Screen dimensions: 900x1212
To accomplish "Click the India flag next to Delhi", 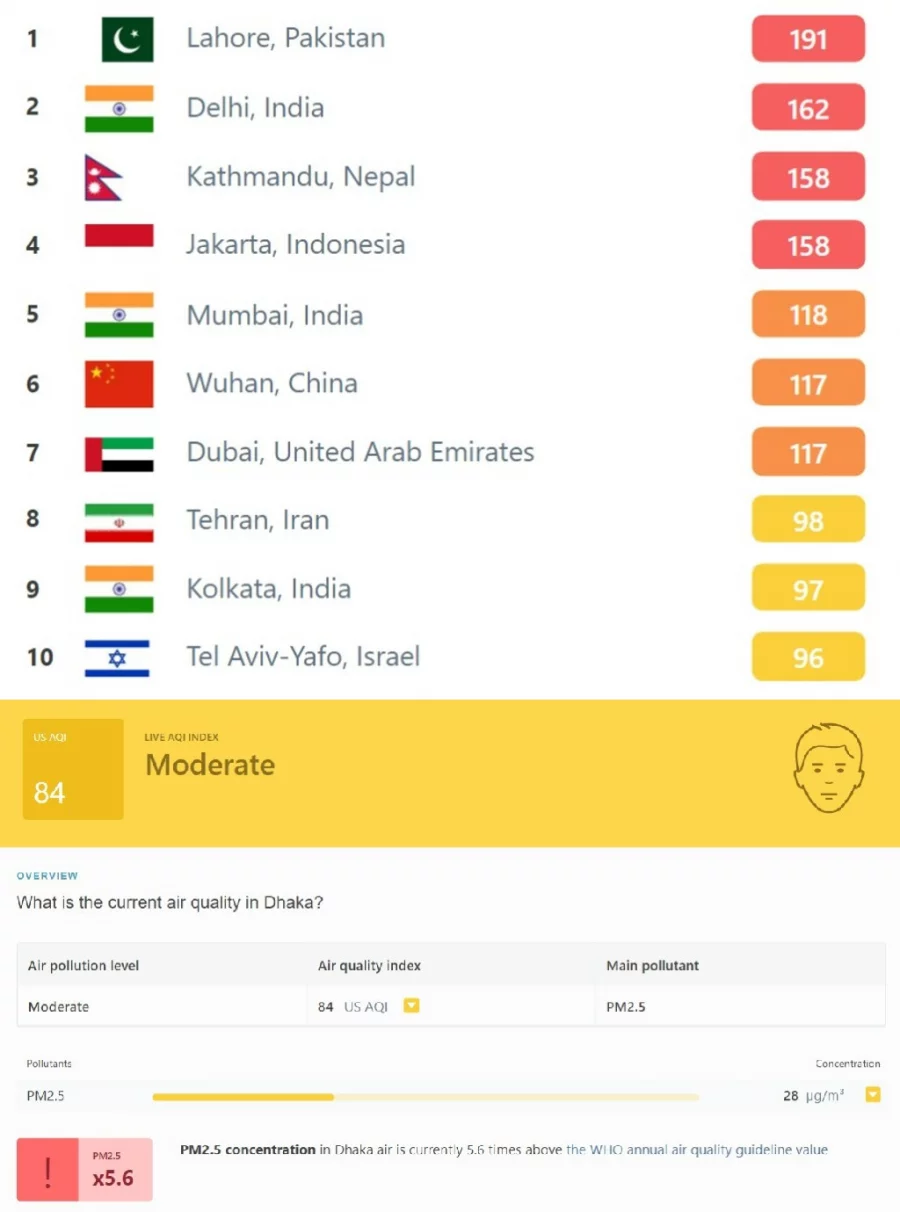I will (x=120, y=106).
